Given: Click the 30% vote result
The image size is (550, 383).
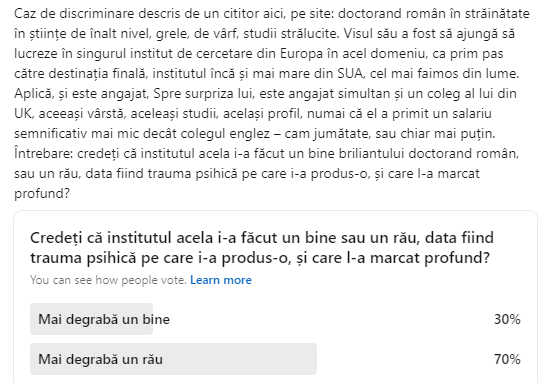Looking at the screenshot, I should [x=507, y=319].
